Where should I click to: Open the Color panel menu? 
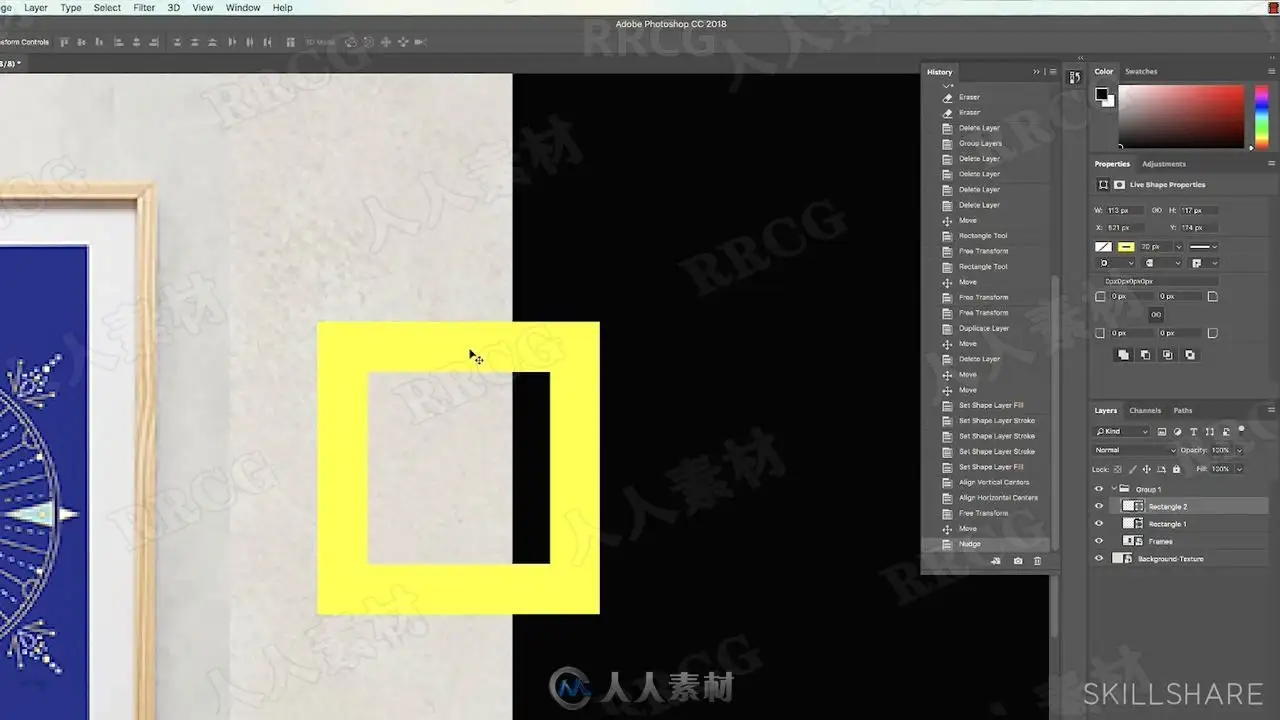(1272, 72)
